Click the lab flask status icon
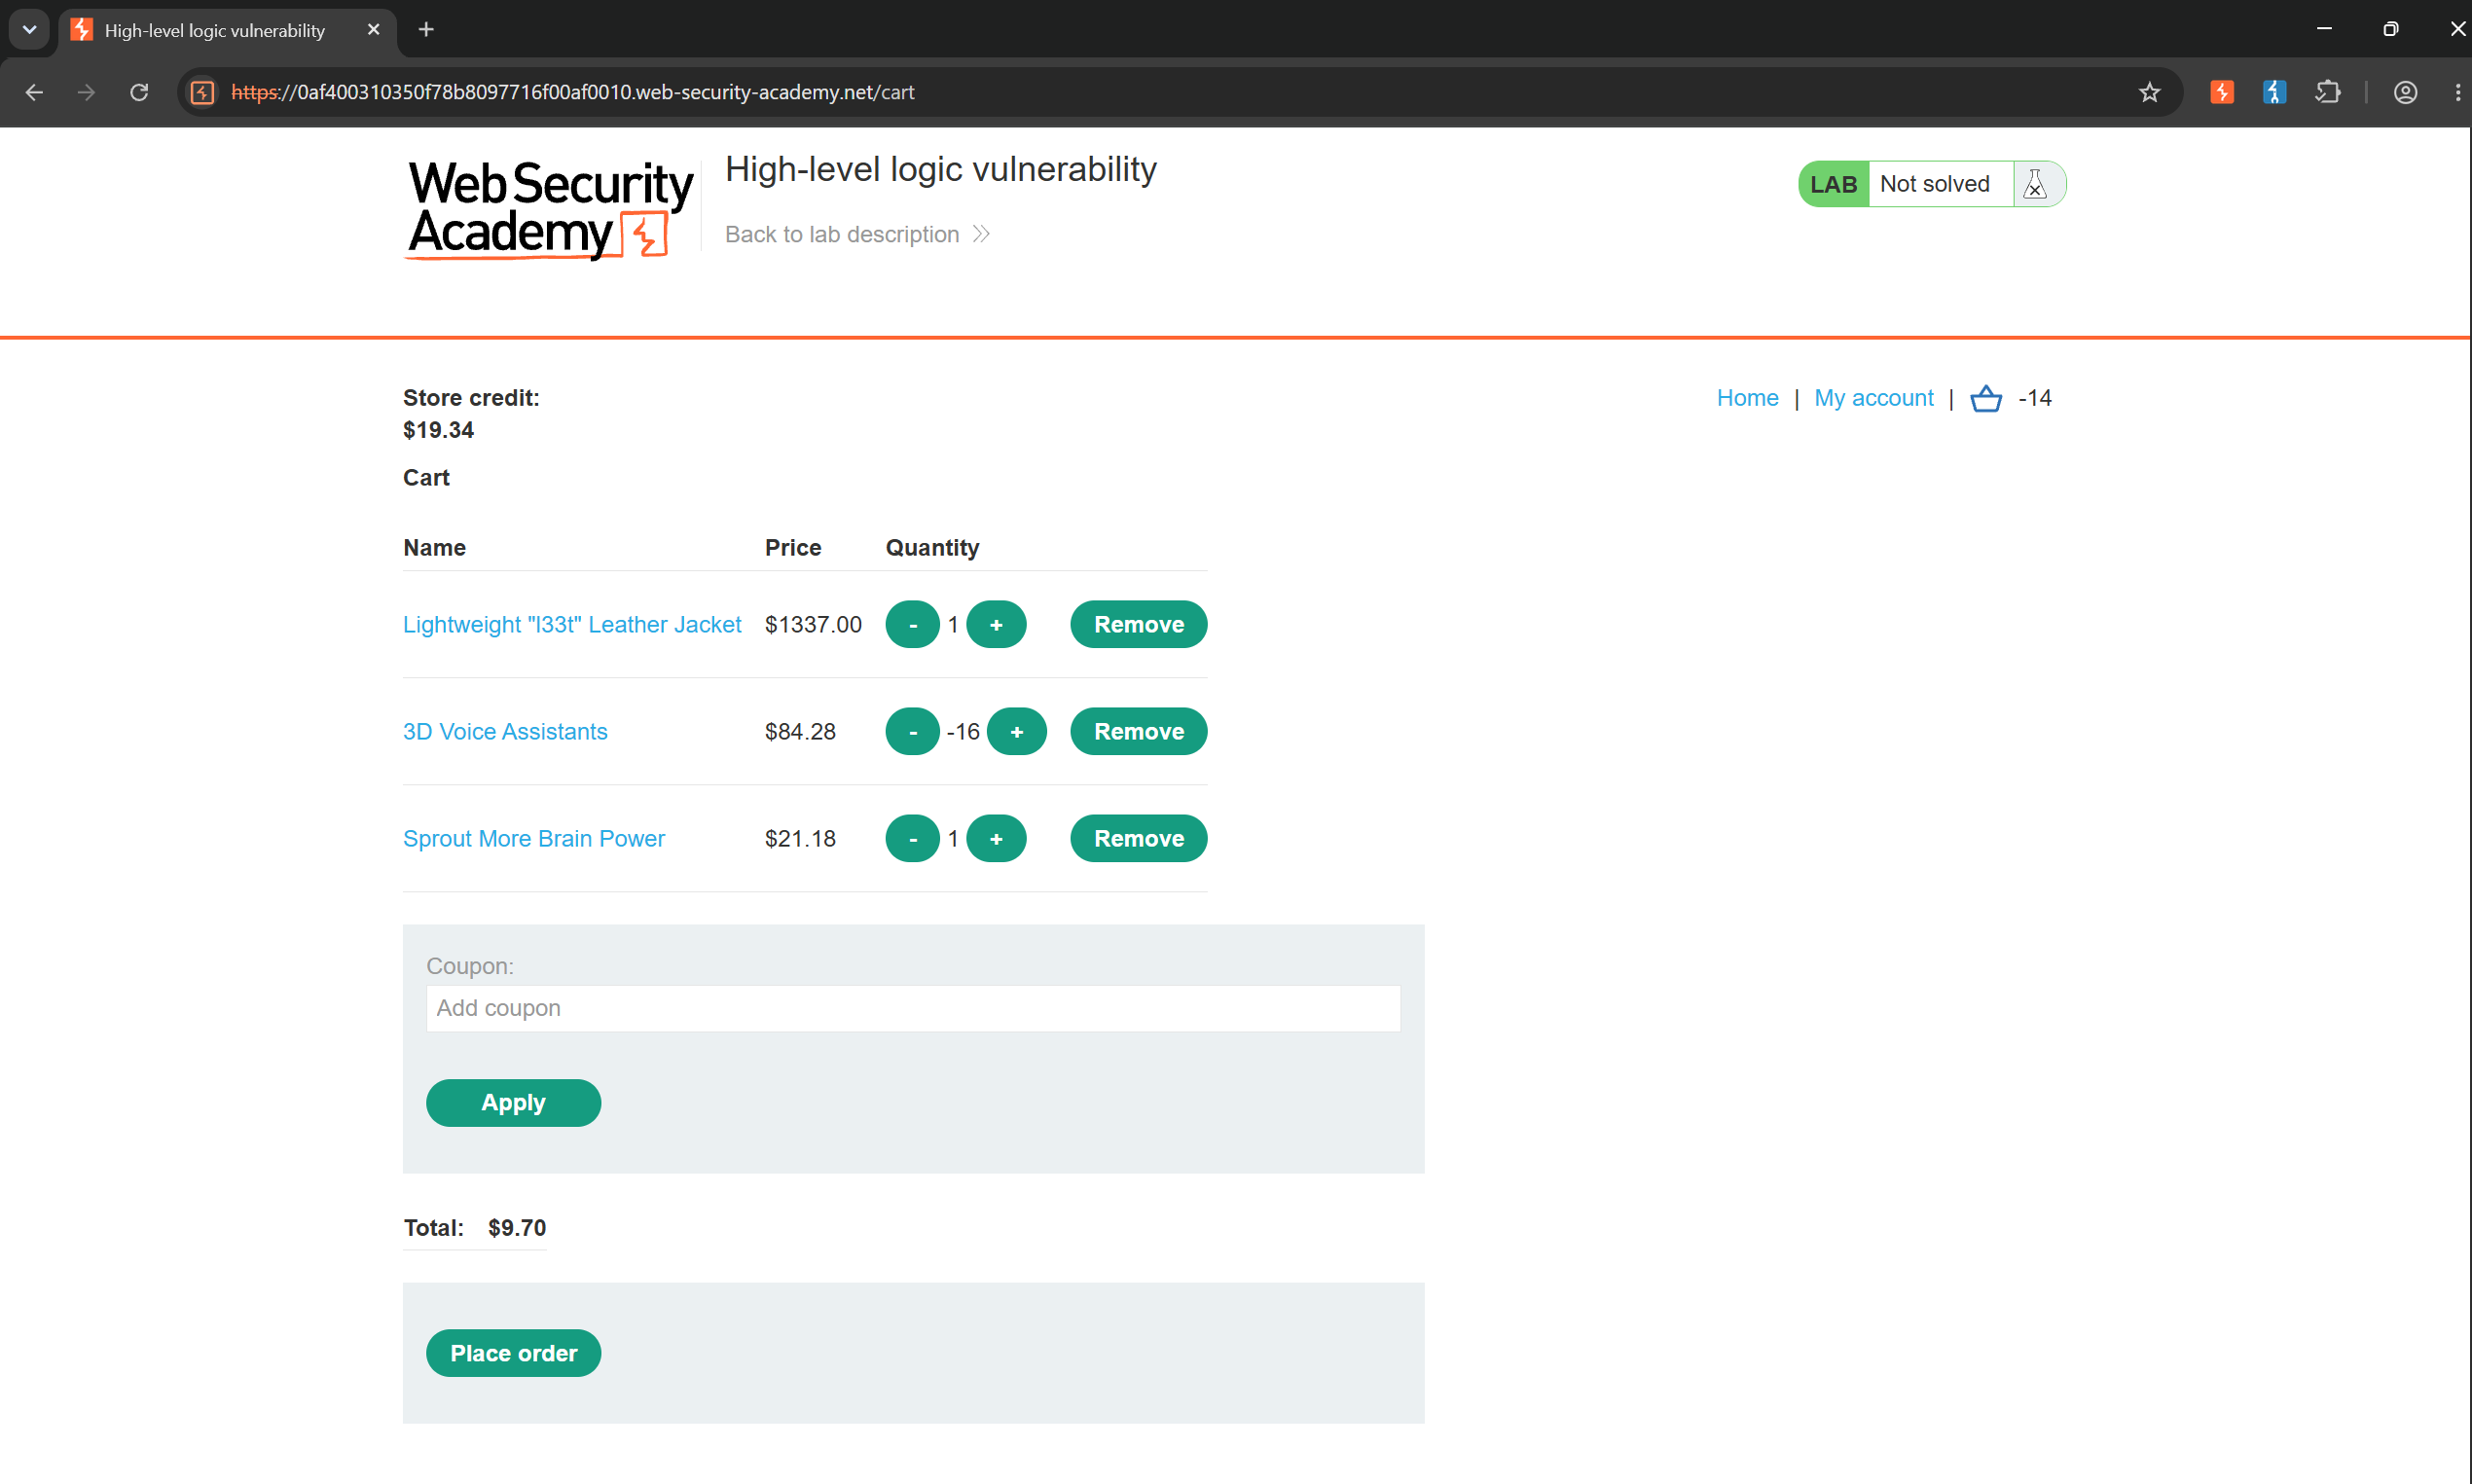This screenshot has width=2472, height=1484. pyautogui.click(x=2034, y=184)
